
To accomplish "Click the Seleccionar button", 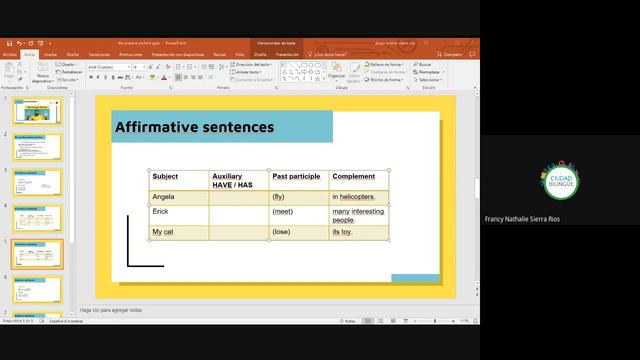I will coord(428,80).
